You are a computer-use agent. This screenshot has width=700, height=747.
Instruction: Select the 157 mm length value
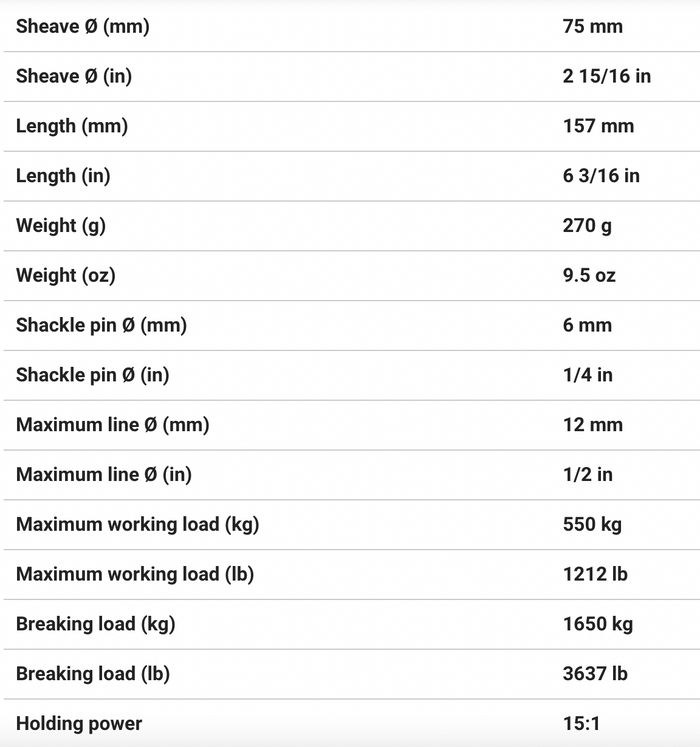[x=599, y=126]
